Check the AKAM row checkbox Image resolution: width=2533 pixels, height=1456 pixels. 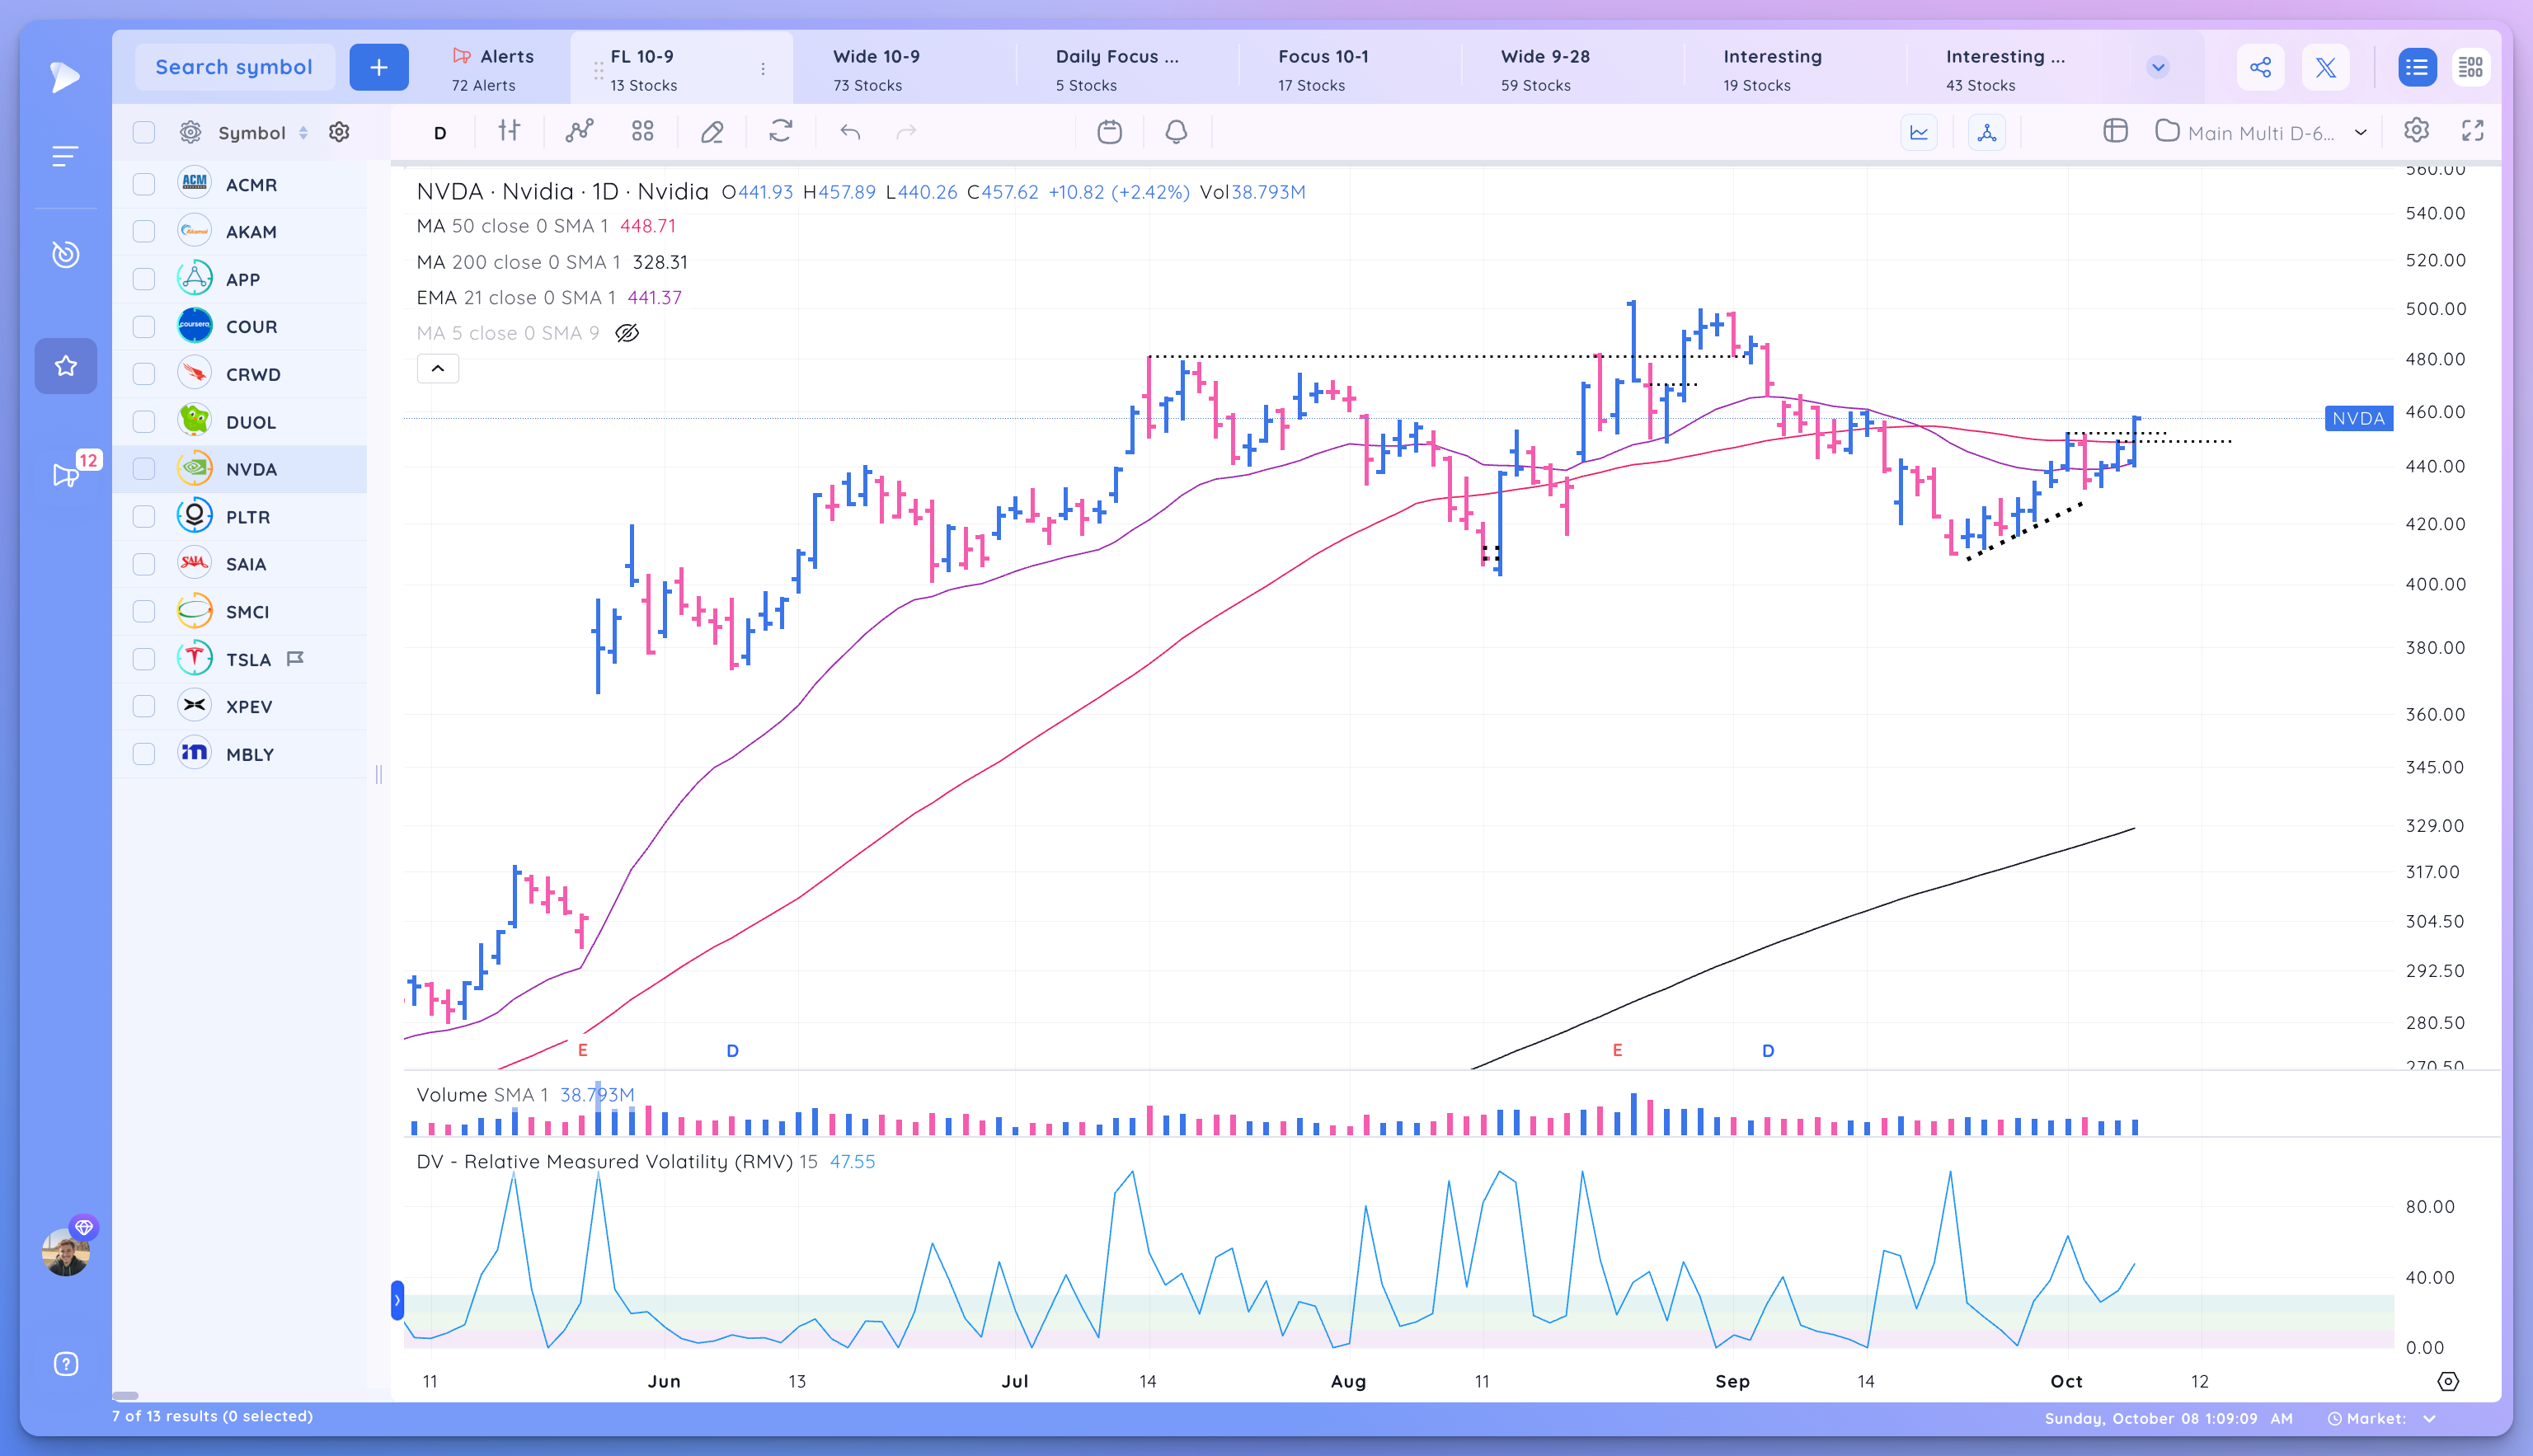tap(144, 231)
